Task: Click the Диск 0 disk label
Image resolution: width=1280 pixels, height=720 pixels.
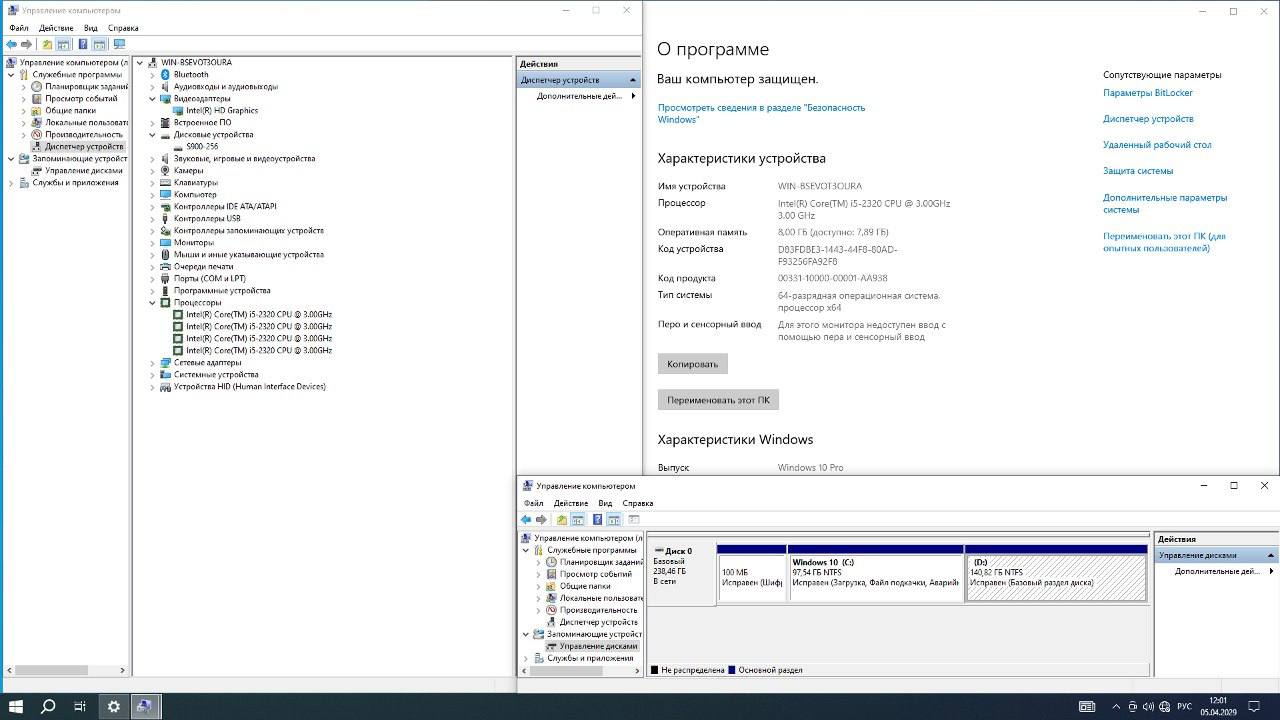Action: 678,551
